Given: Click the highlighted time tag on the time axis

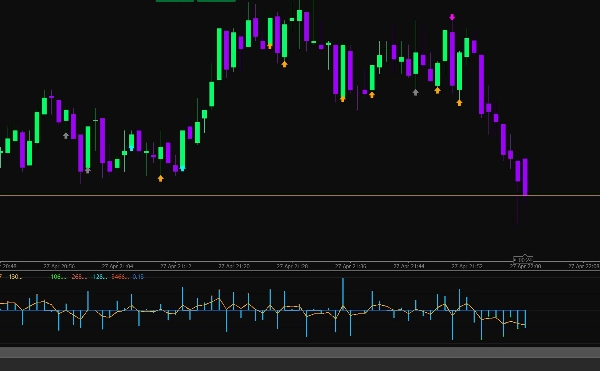Looking at the screenshot, I should pyautogui.click(x=523, y=259).
